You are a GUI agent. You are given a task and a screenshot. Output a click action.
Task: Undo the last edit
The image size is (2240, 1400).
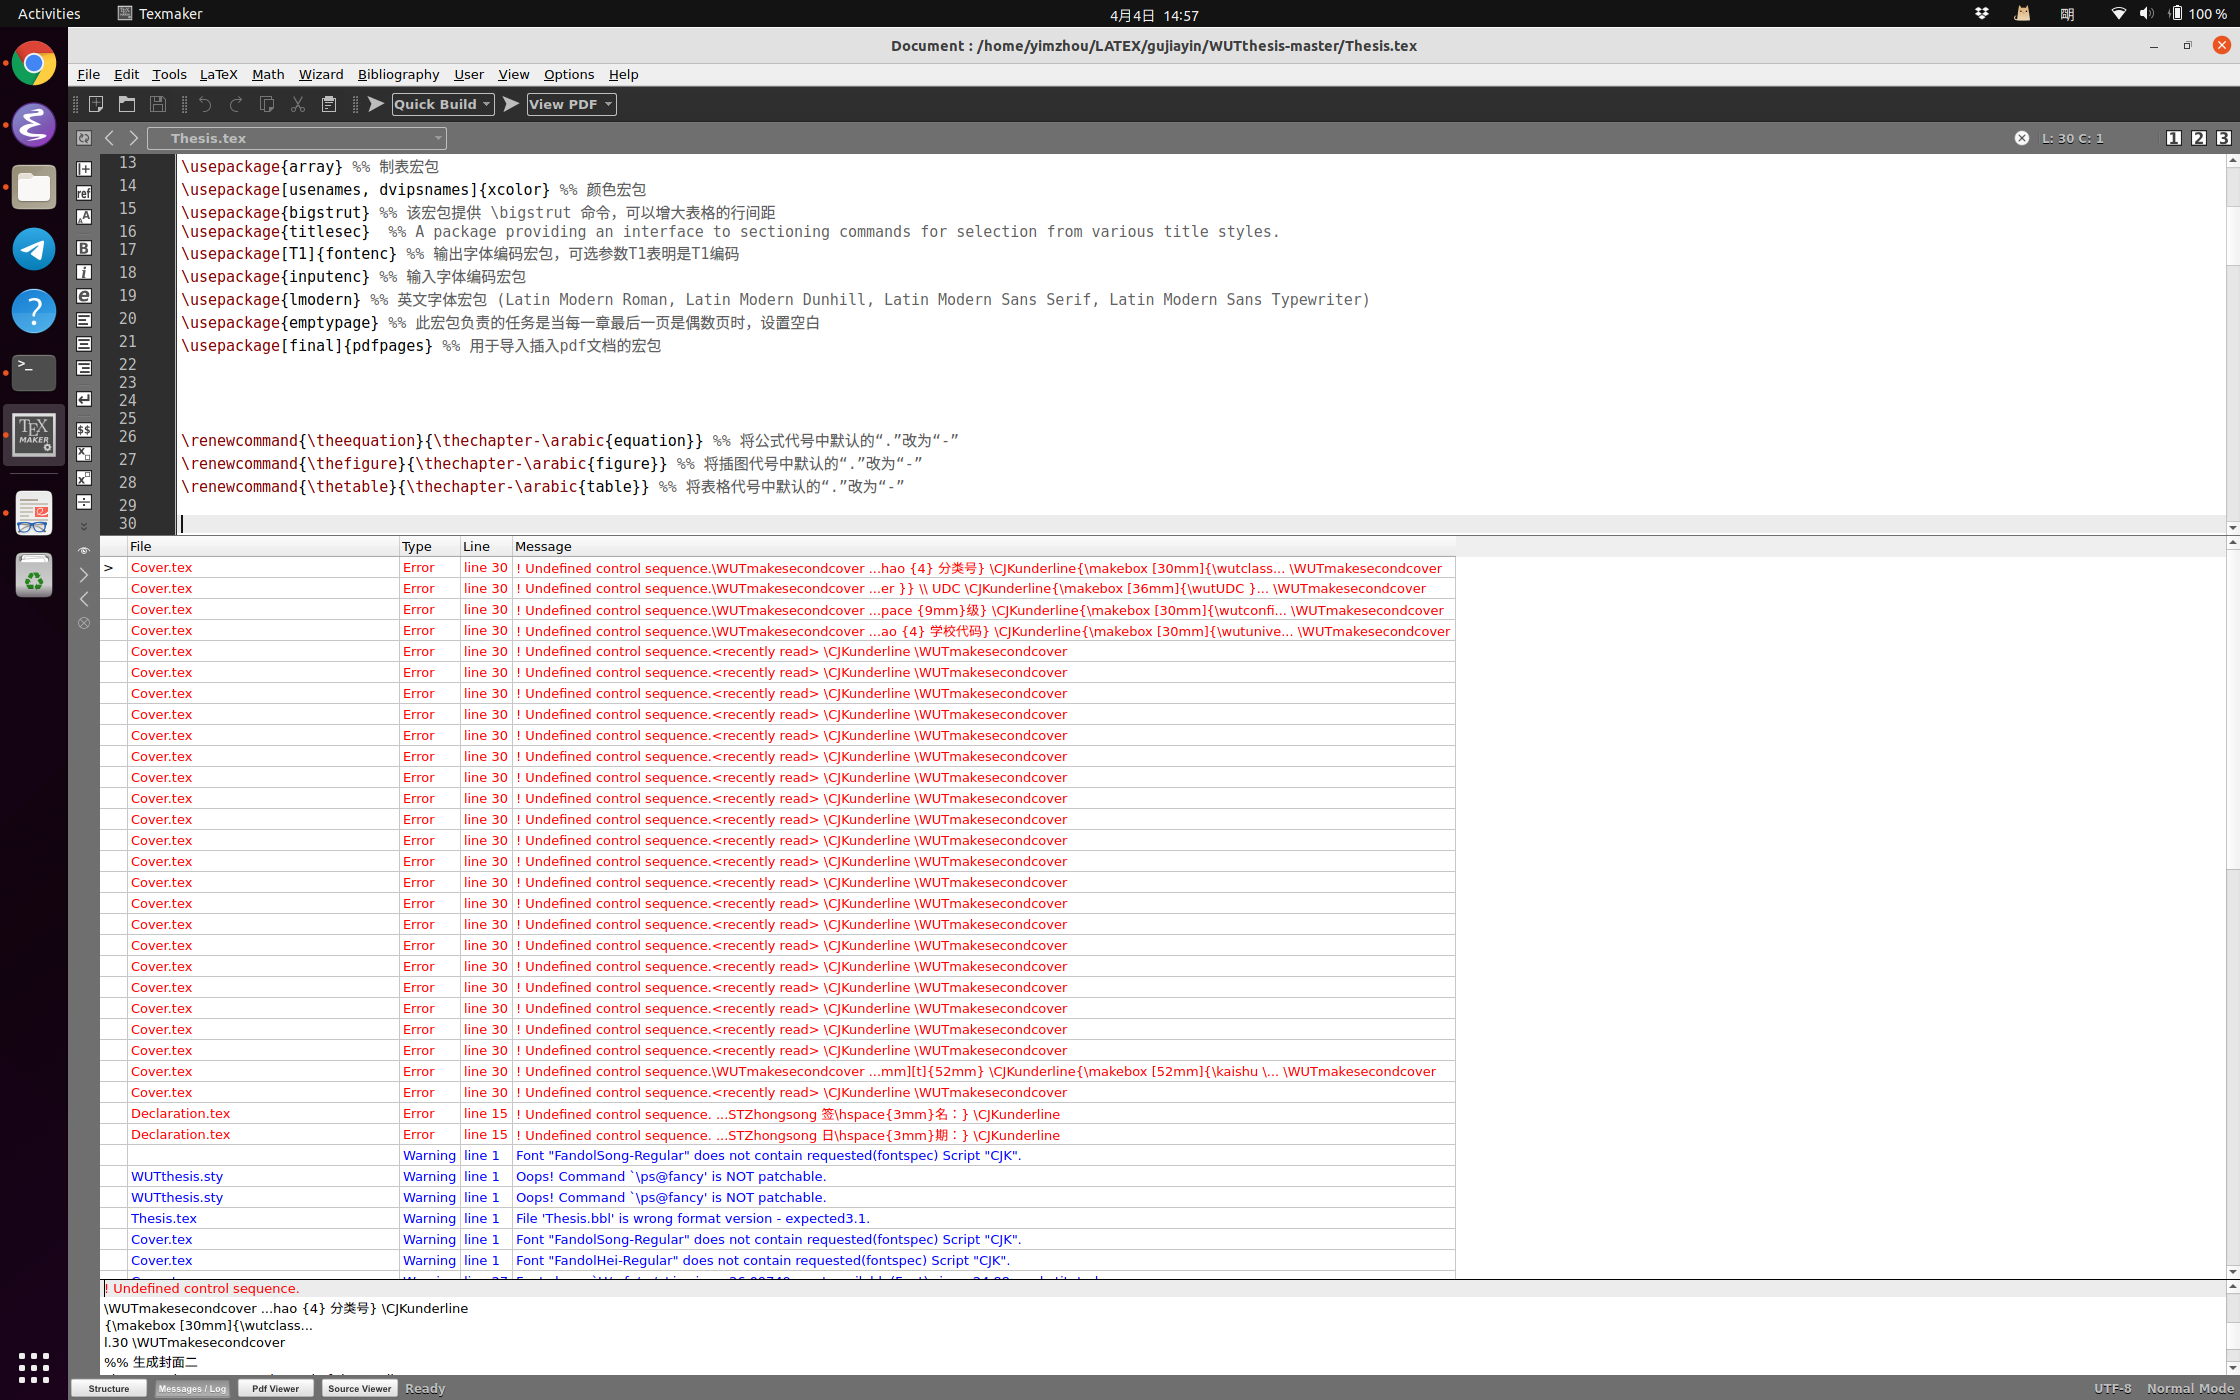205,104
